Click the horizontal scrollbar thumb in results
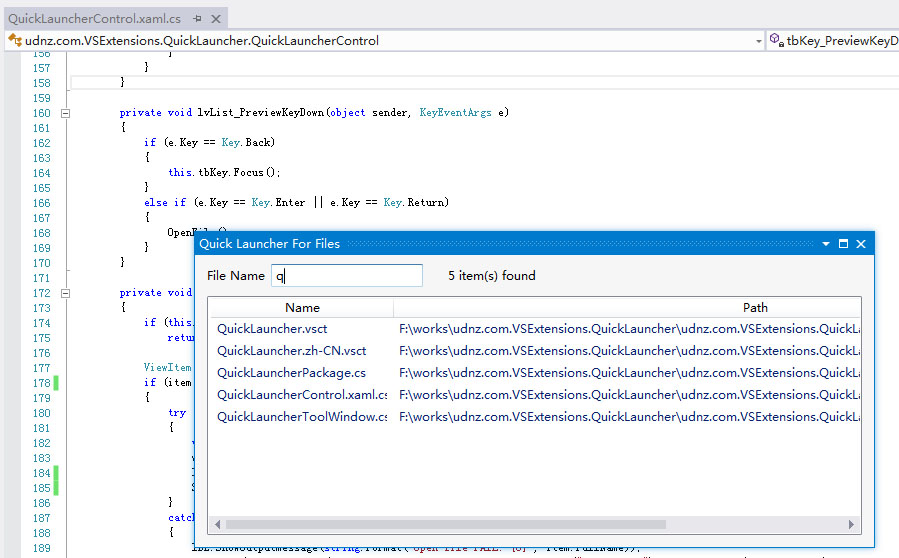 [x=445, y=524]
